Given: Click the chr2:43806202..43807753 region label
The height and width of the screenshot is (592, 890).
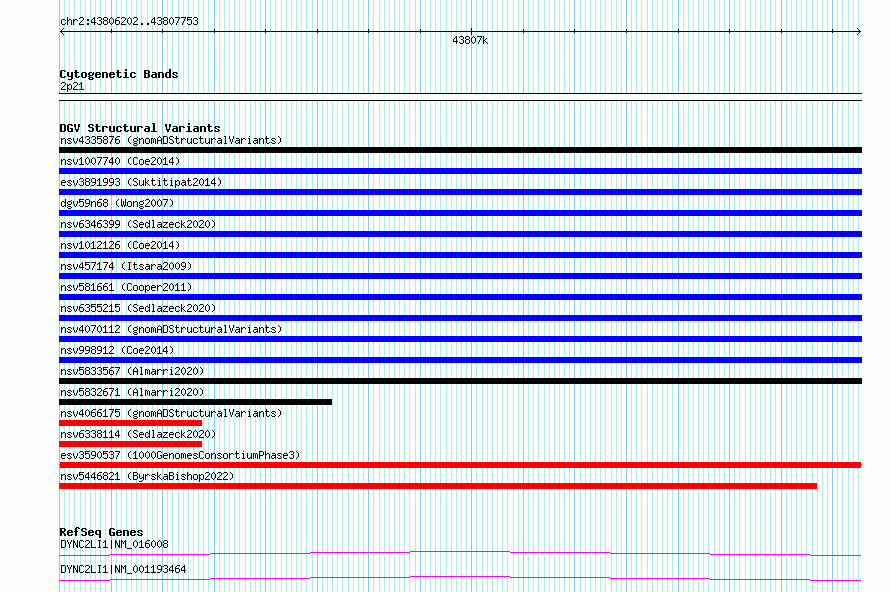Looking at the screenshot, I should tap(129, 21).
